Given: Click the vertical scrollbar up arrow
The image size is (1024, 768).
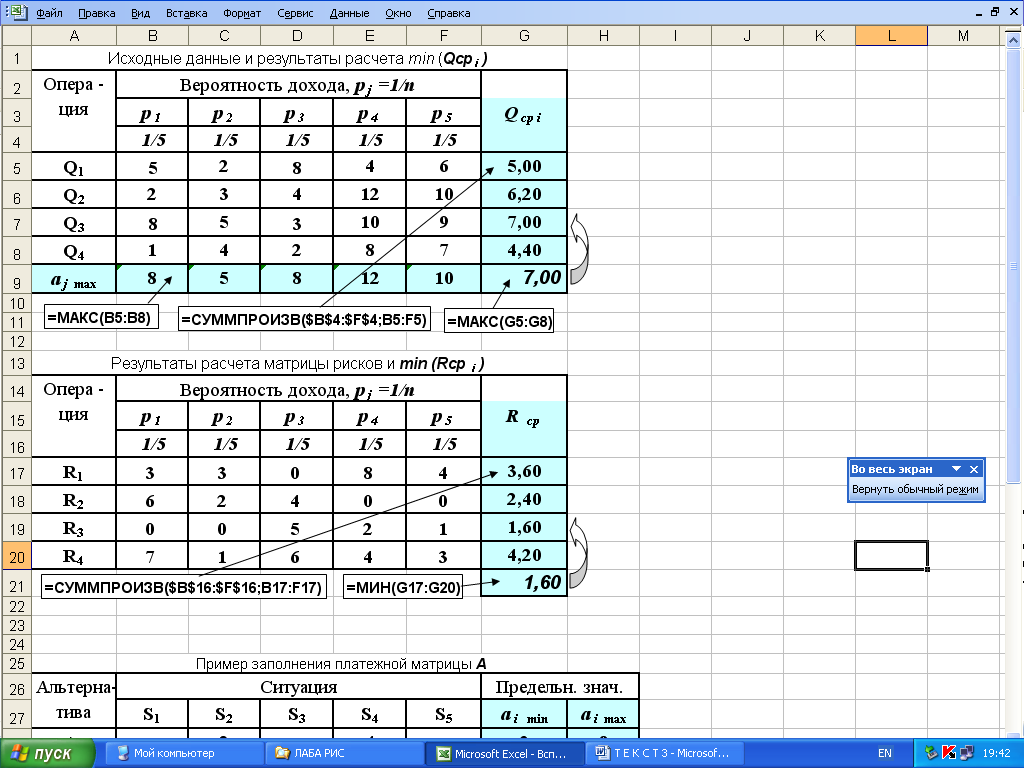Looking at the screenshot, I should point(1013,40).
